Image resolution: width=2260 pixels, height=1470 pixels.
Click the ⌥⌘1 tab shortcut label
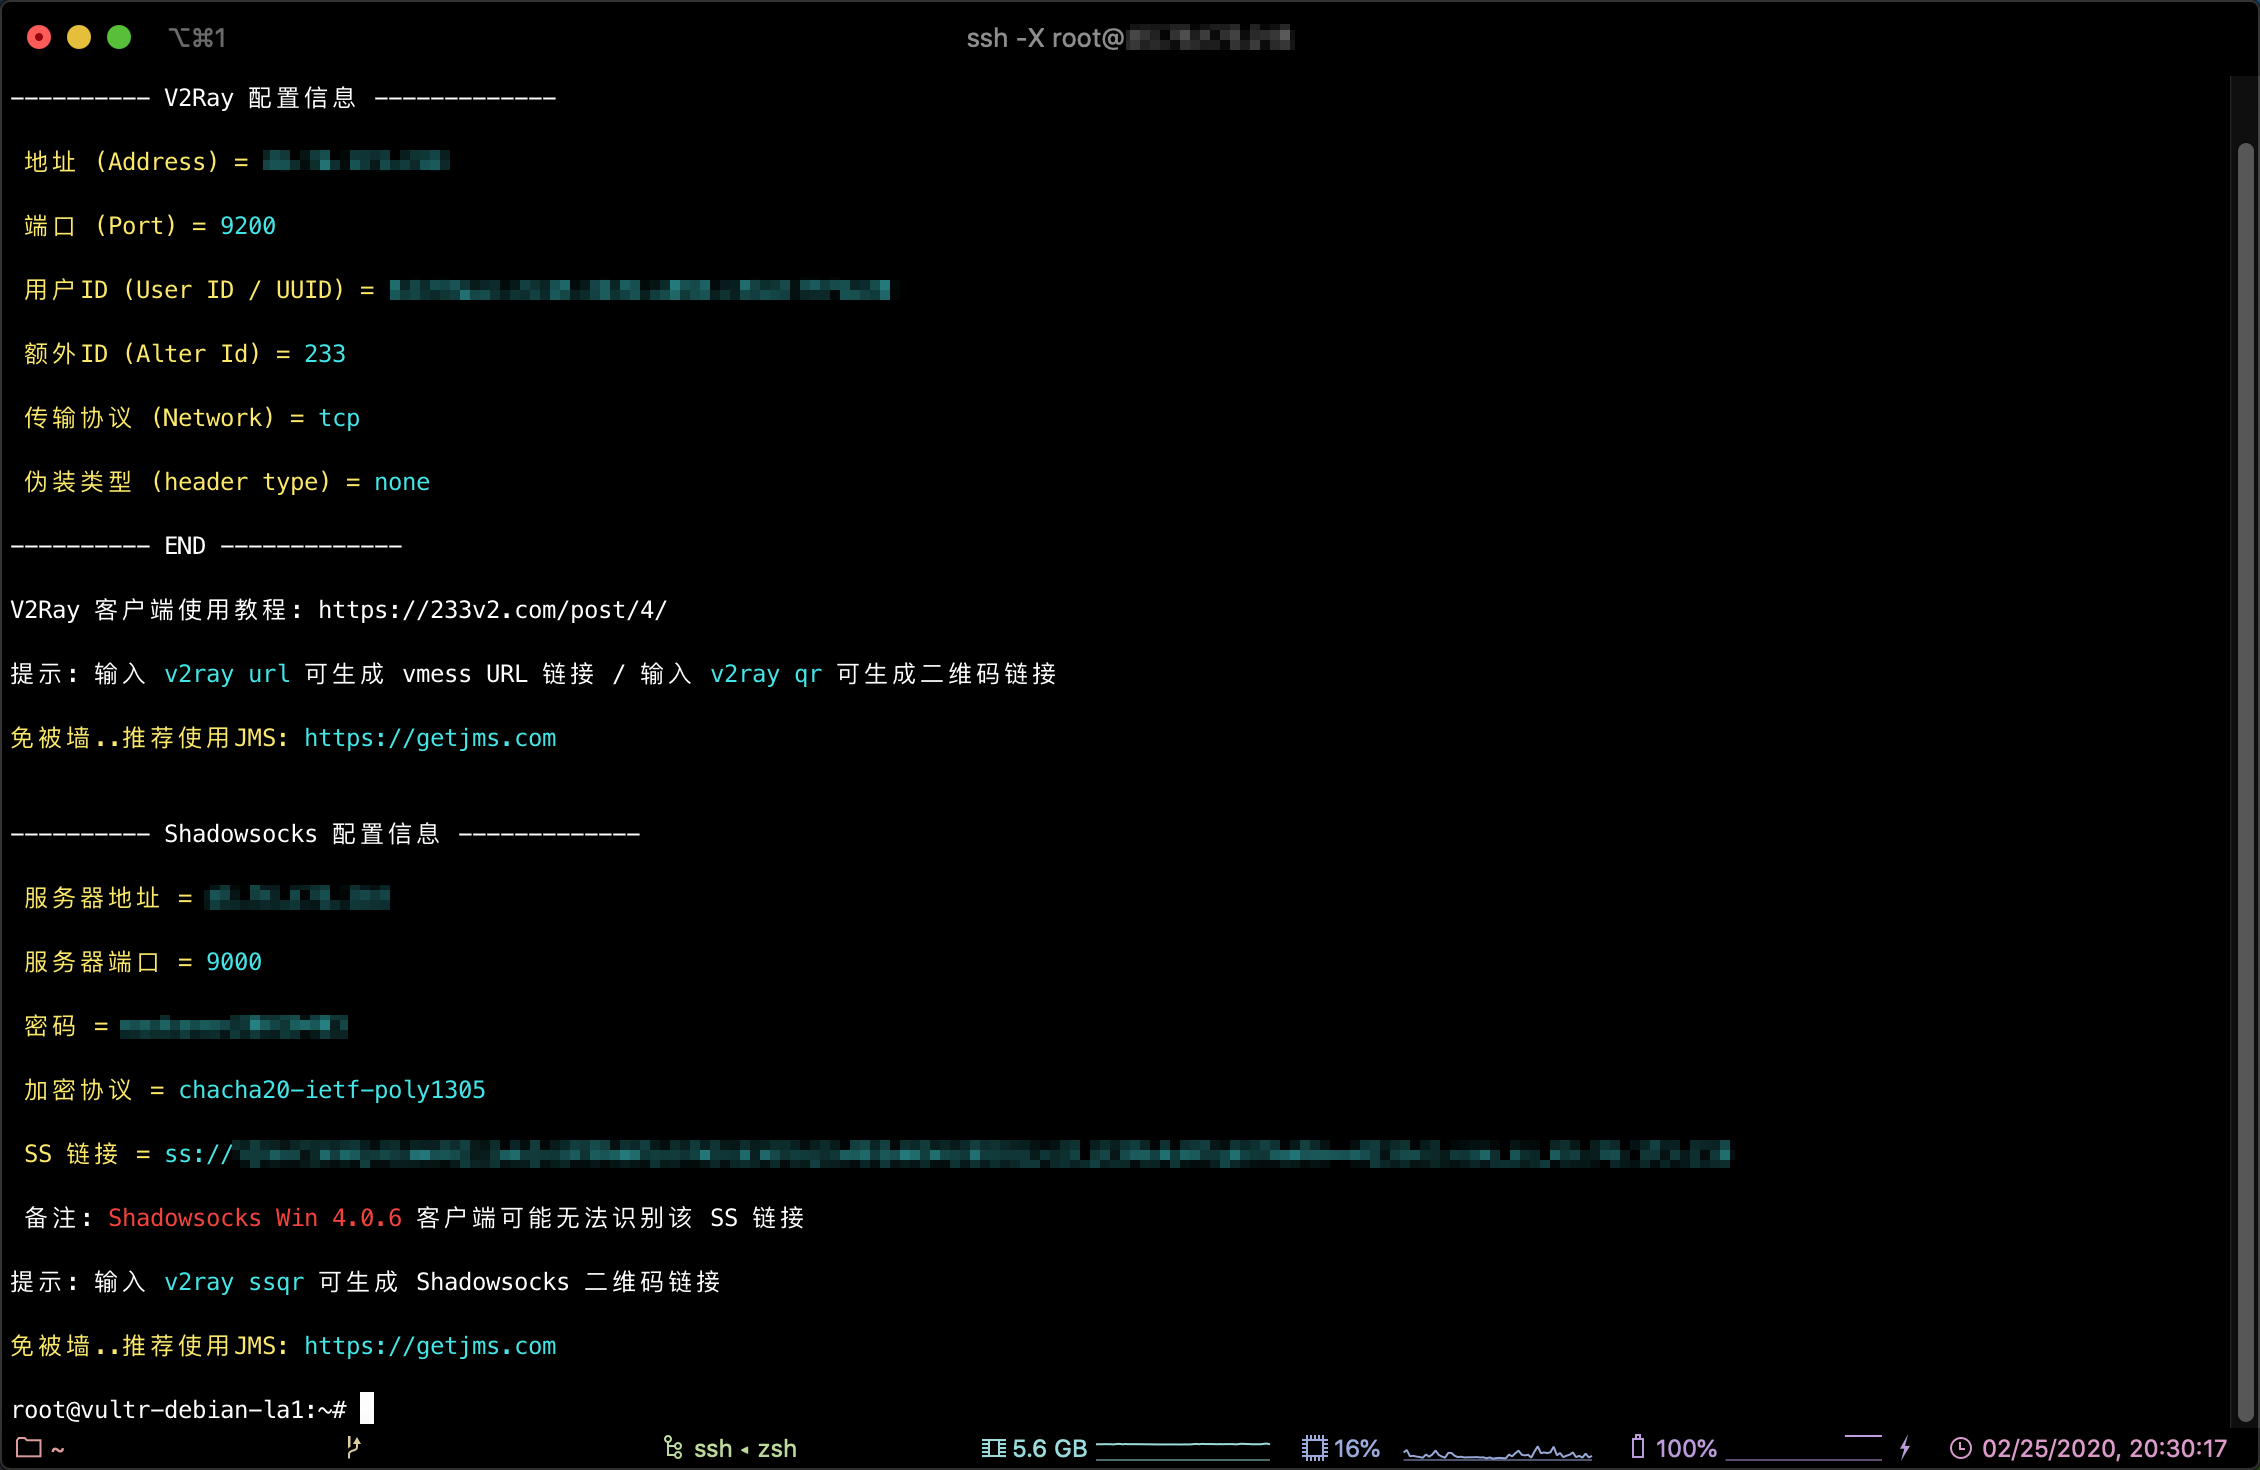(198, 38)
